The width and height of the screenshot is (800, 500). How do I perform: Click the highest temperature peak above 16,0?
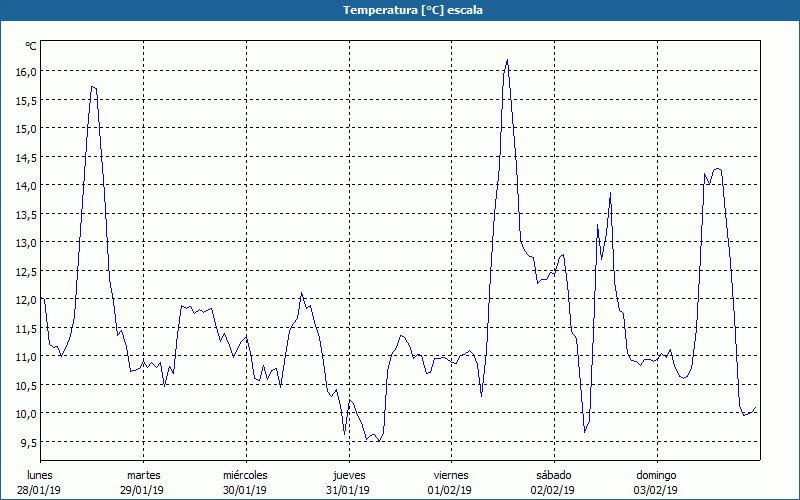point(507,60)
